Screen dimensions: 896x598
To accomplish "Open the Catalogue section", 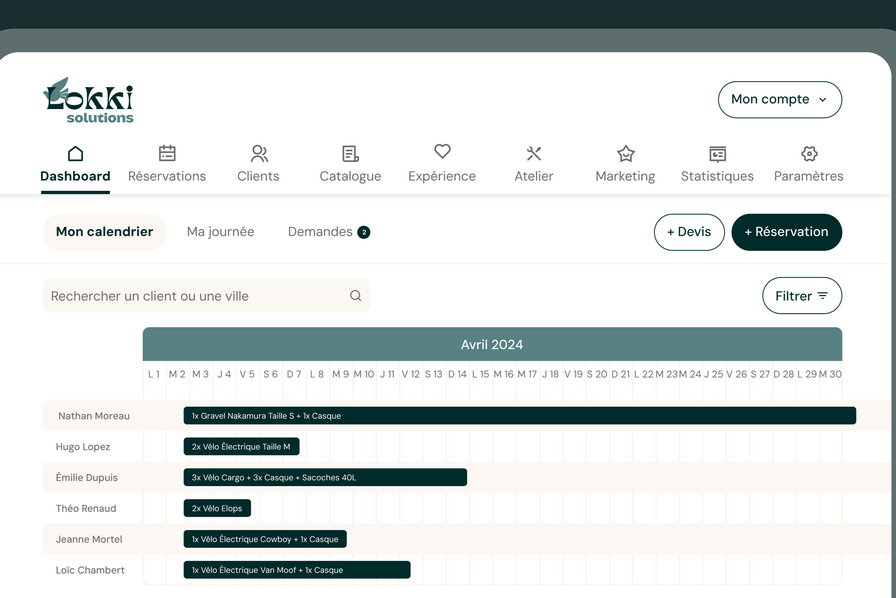I will pyautogui.click(x=350, y=176).
